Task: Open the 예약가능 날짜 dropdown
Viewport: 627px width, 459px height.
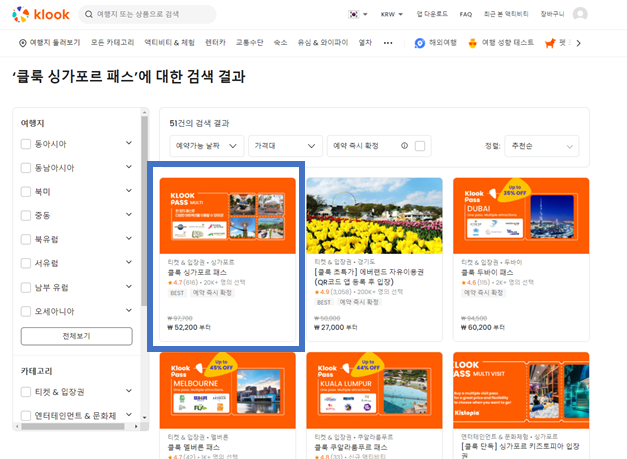Action: point(207,146)
